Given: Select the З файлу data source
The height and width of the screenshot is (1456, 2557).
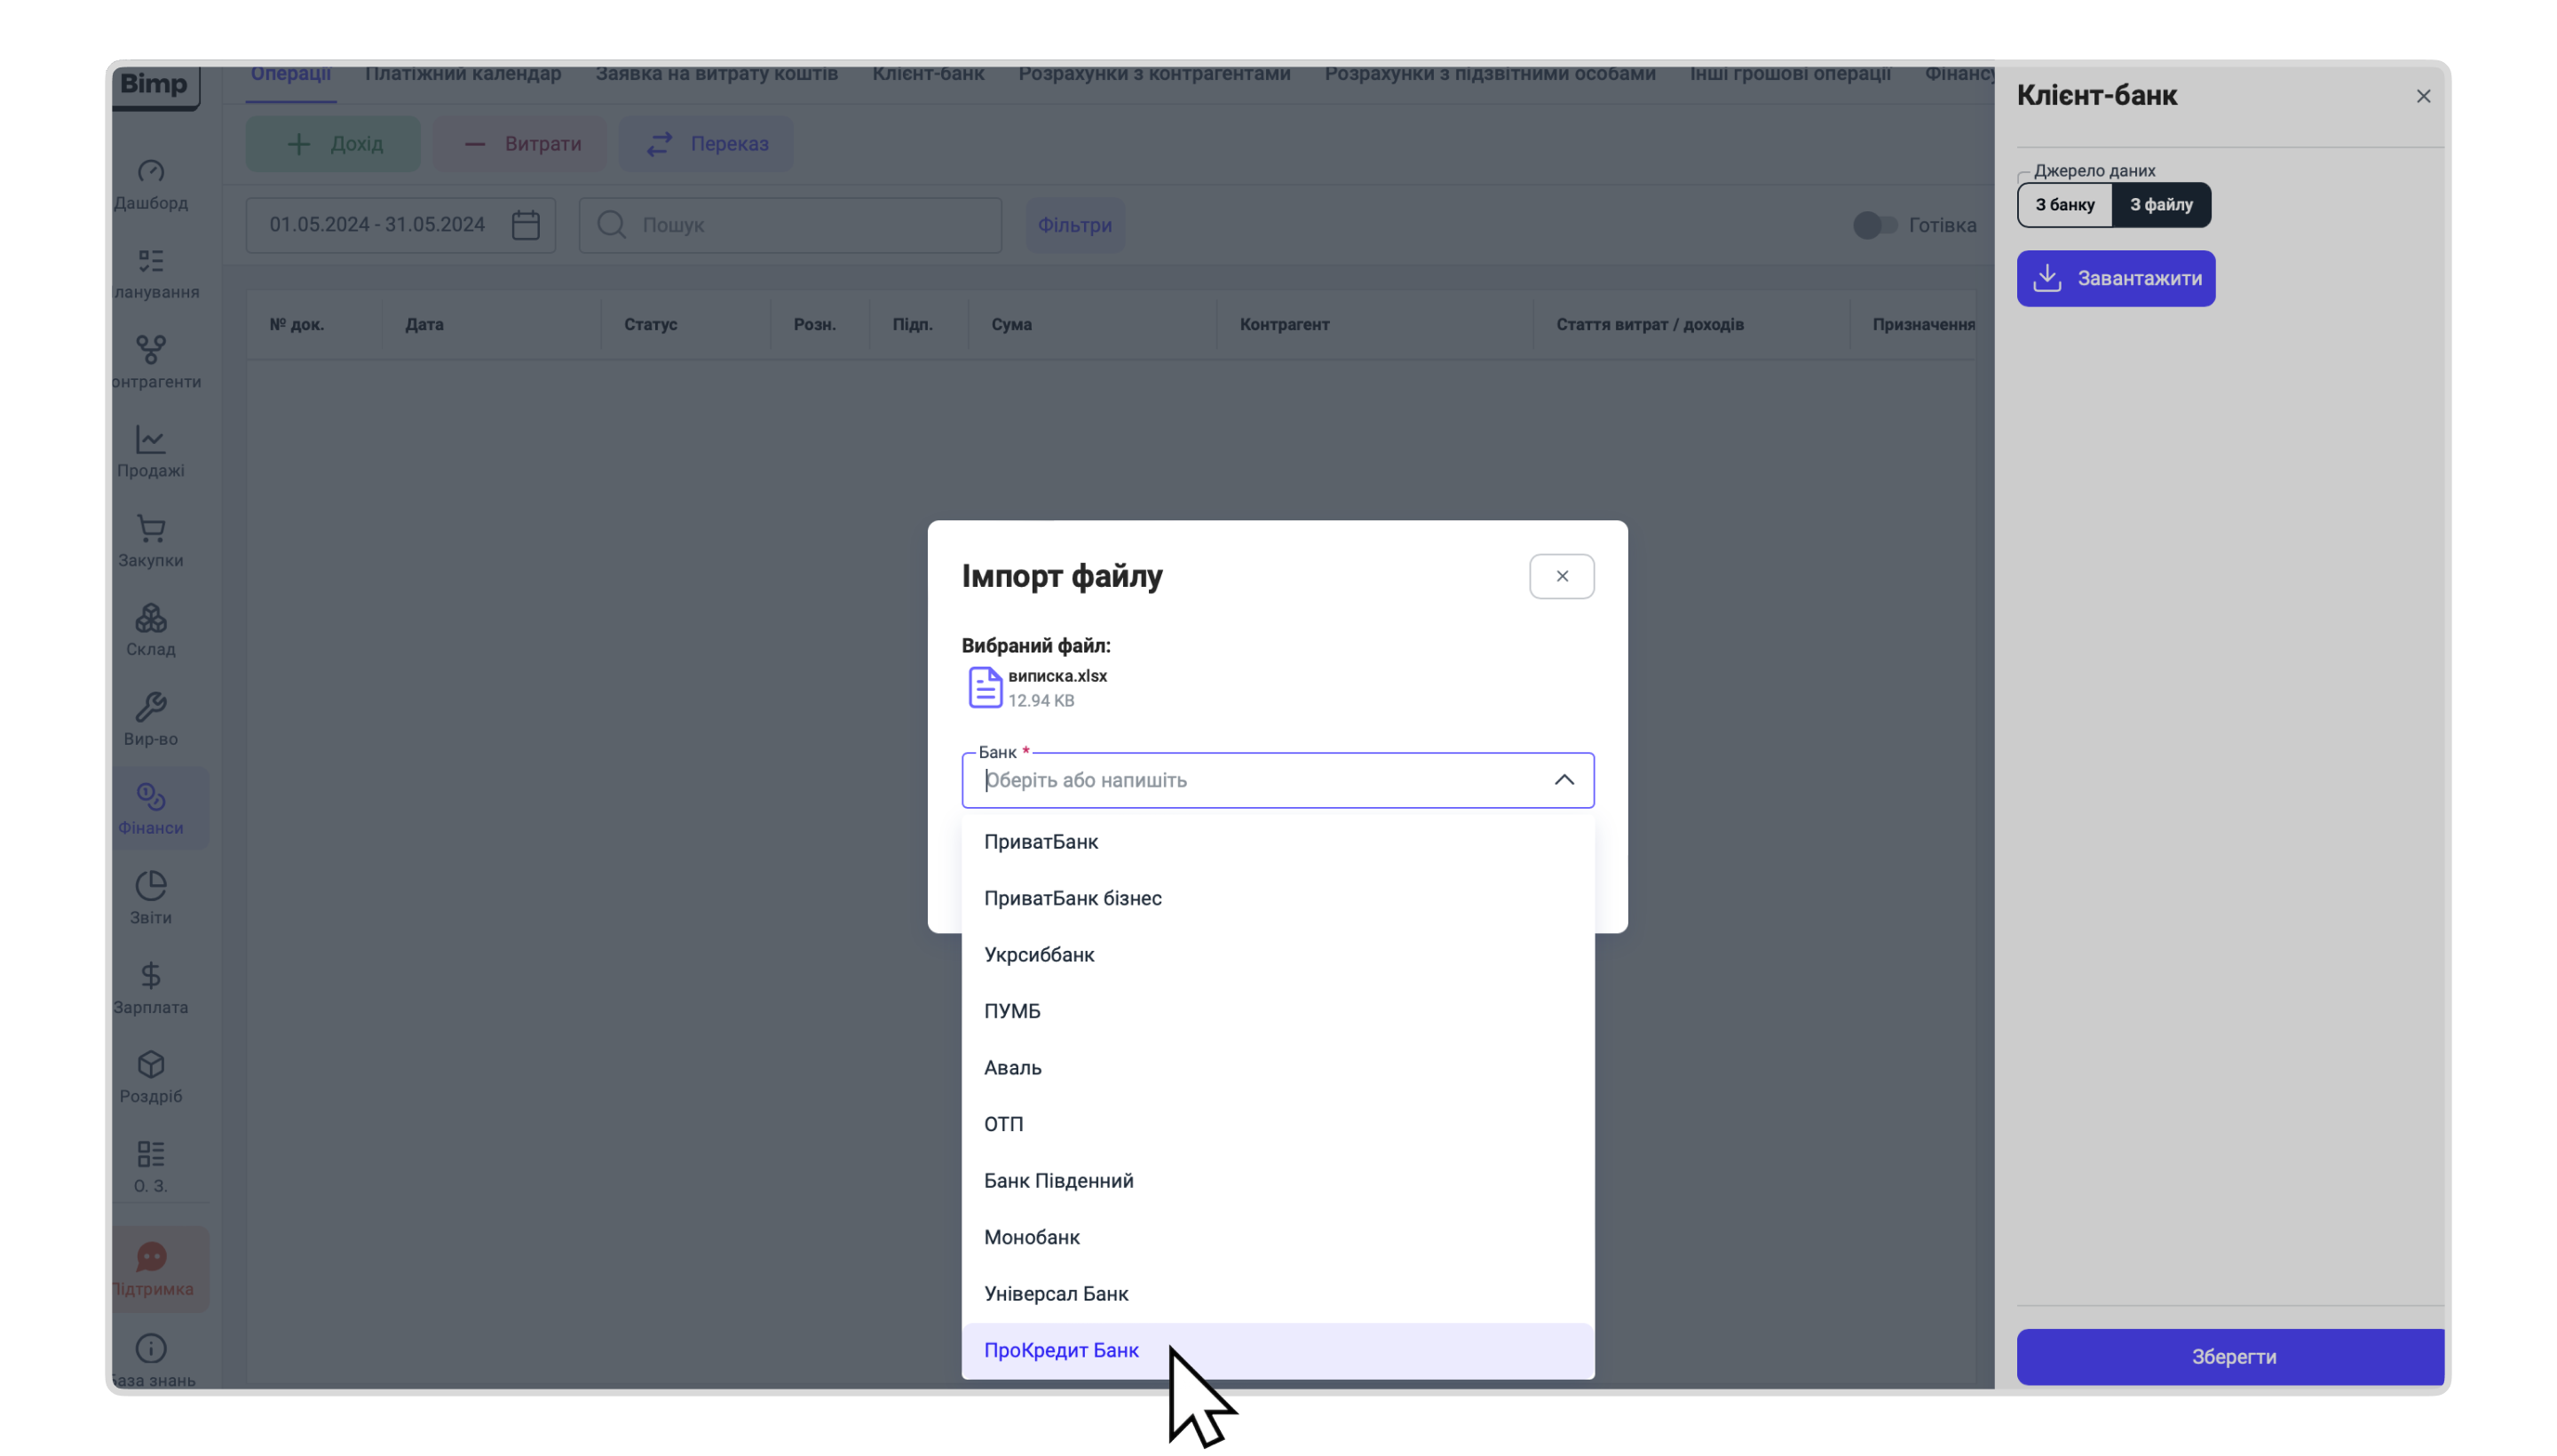Looking at the screenshot, I should [2161, 205].
